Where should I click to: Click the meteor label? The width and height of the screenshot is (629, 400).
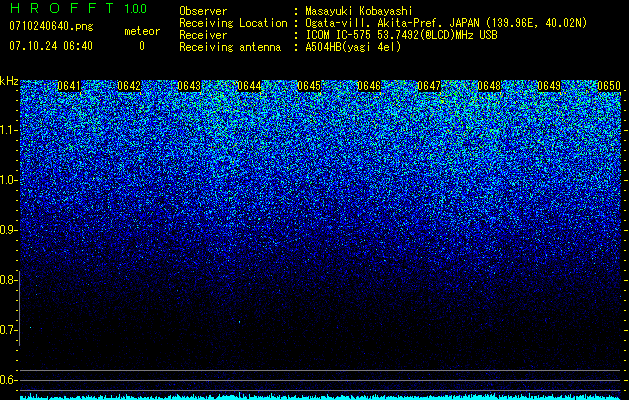pos(142,31)
